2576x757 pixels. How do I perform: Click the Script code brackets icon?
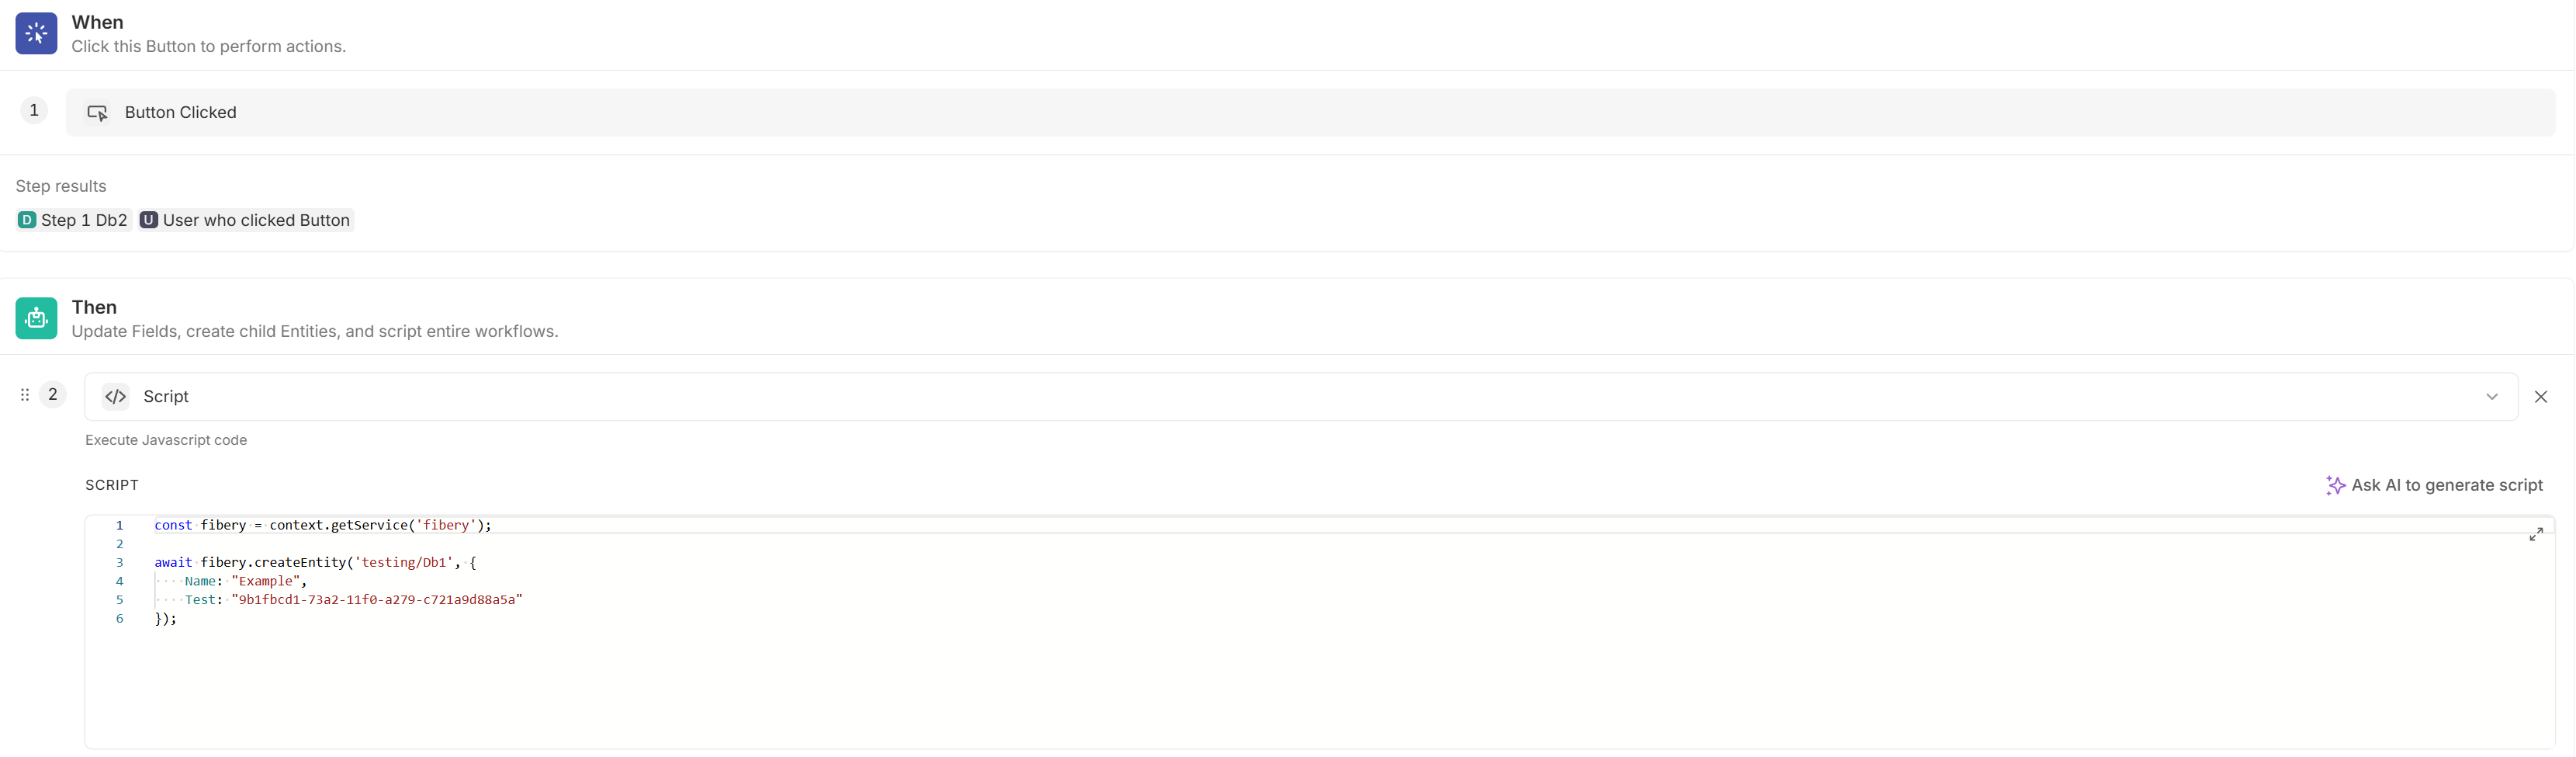(x=116, y=397)
